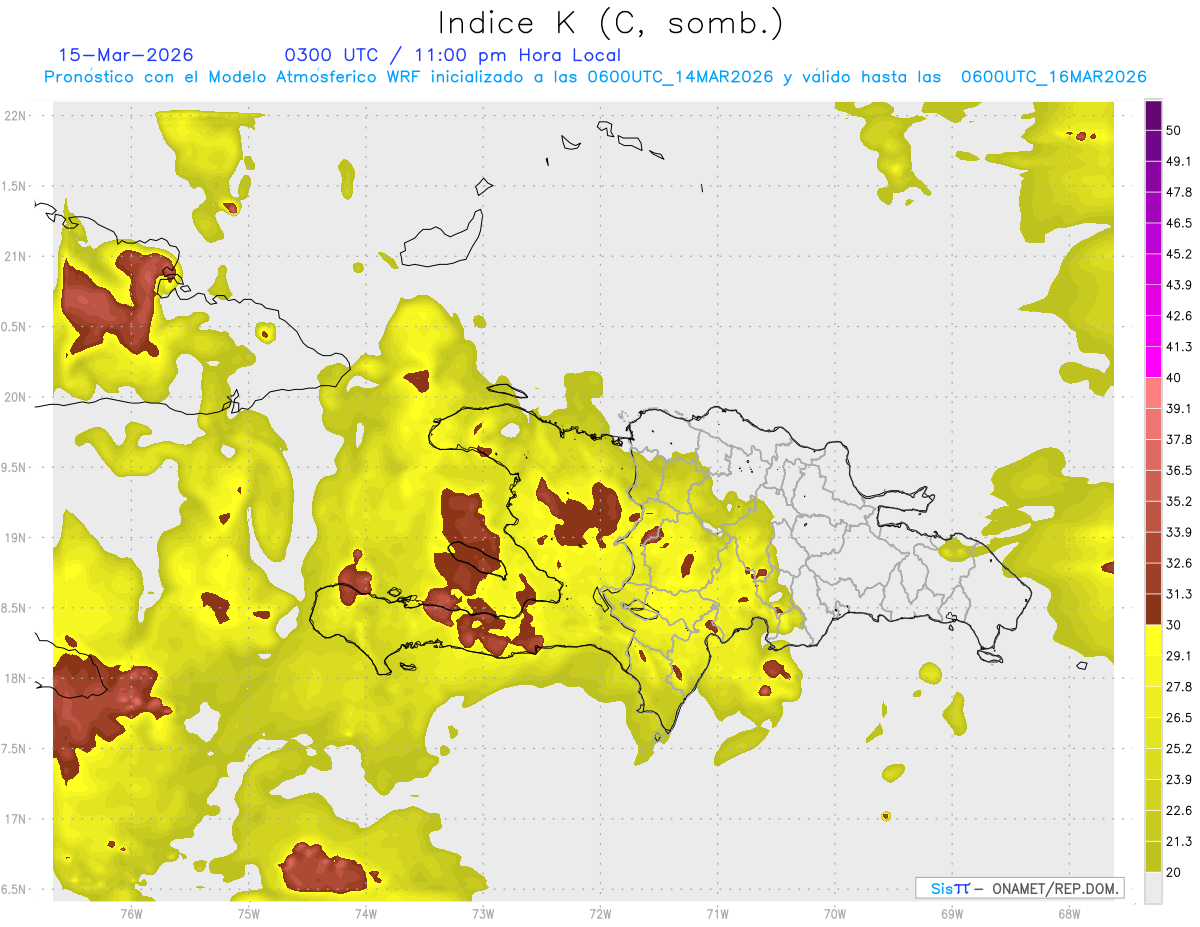Click the '0300 UTC / 11:00 pm Hora Local' text
The image size is (1200, 927).
453,56
